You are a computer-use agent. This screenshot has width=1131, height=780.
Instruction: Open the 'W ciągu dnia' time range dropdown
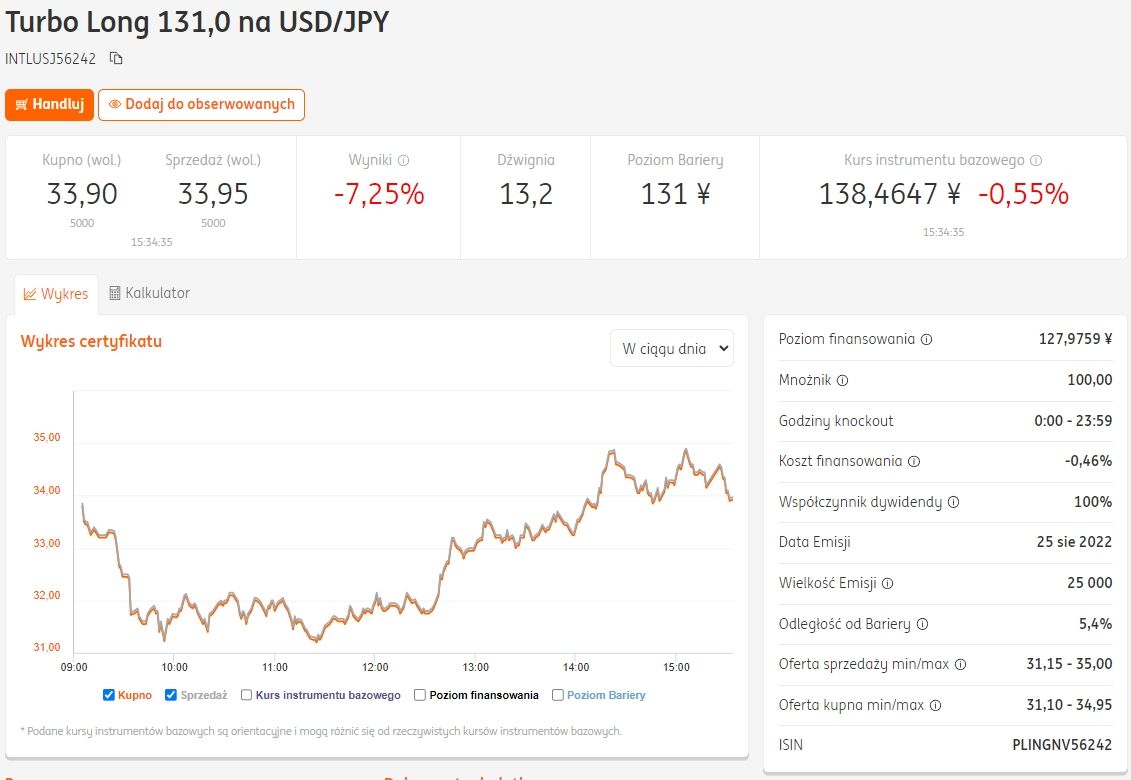pyautogui.click(x=671, y=348)
